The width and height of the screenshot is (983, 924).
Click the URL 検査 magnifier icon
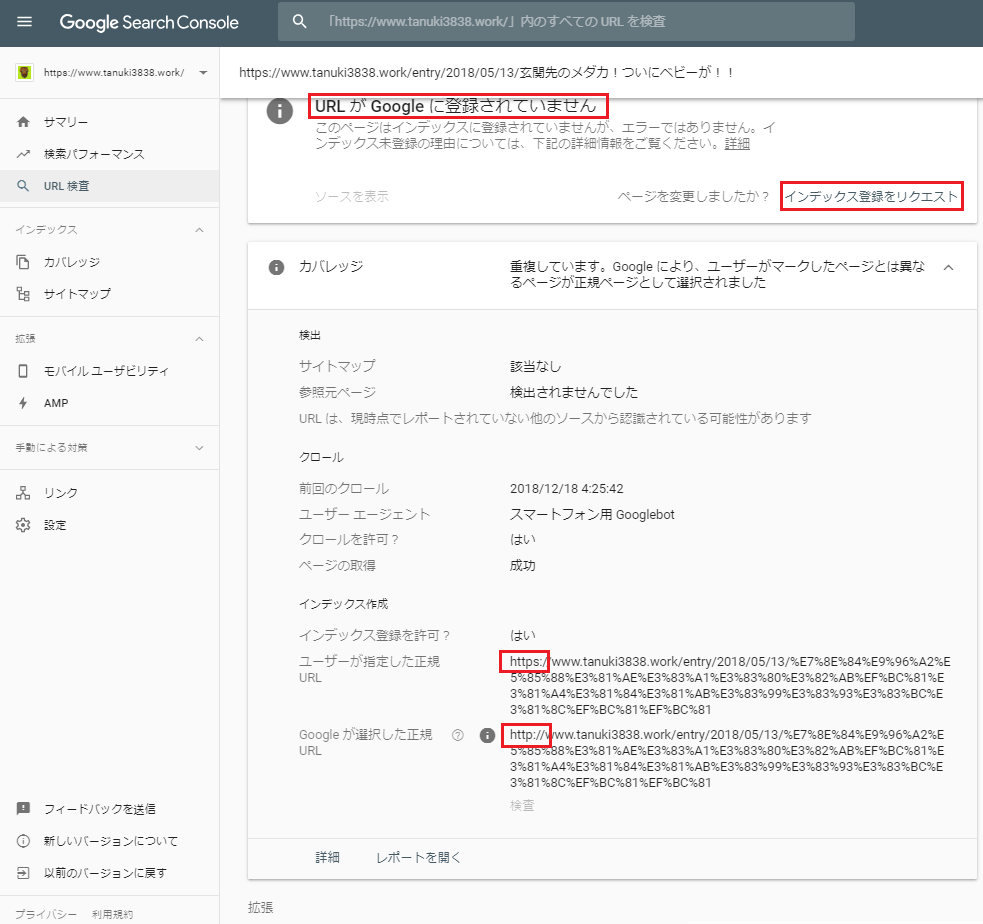coord(23,186)
